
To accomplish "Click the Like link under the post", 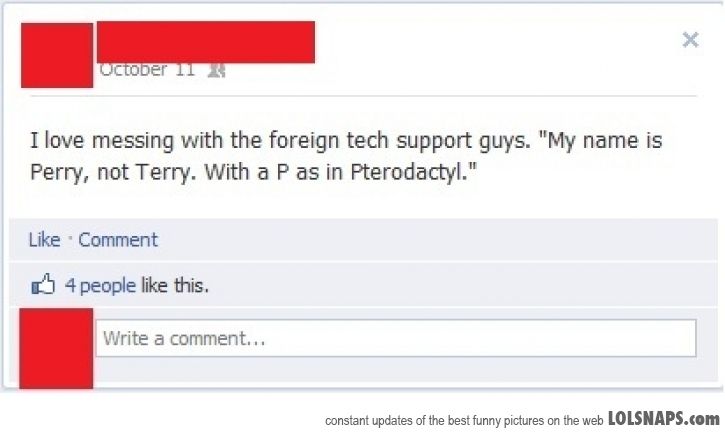I will pos(44,240).
